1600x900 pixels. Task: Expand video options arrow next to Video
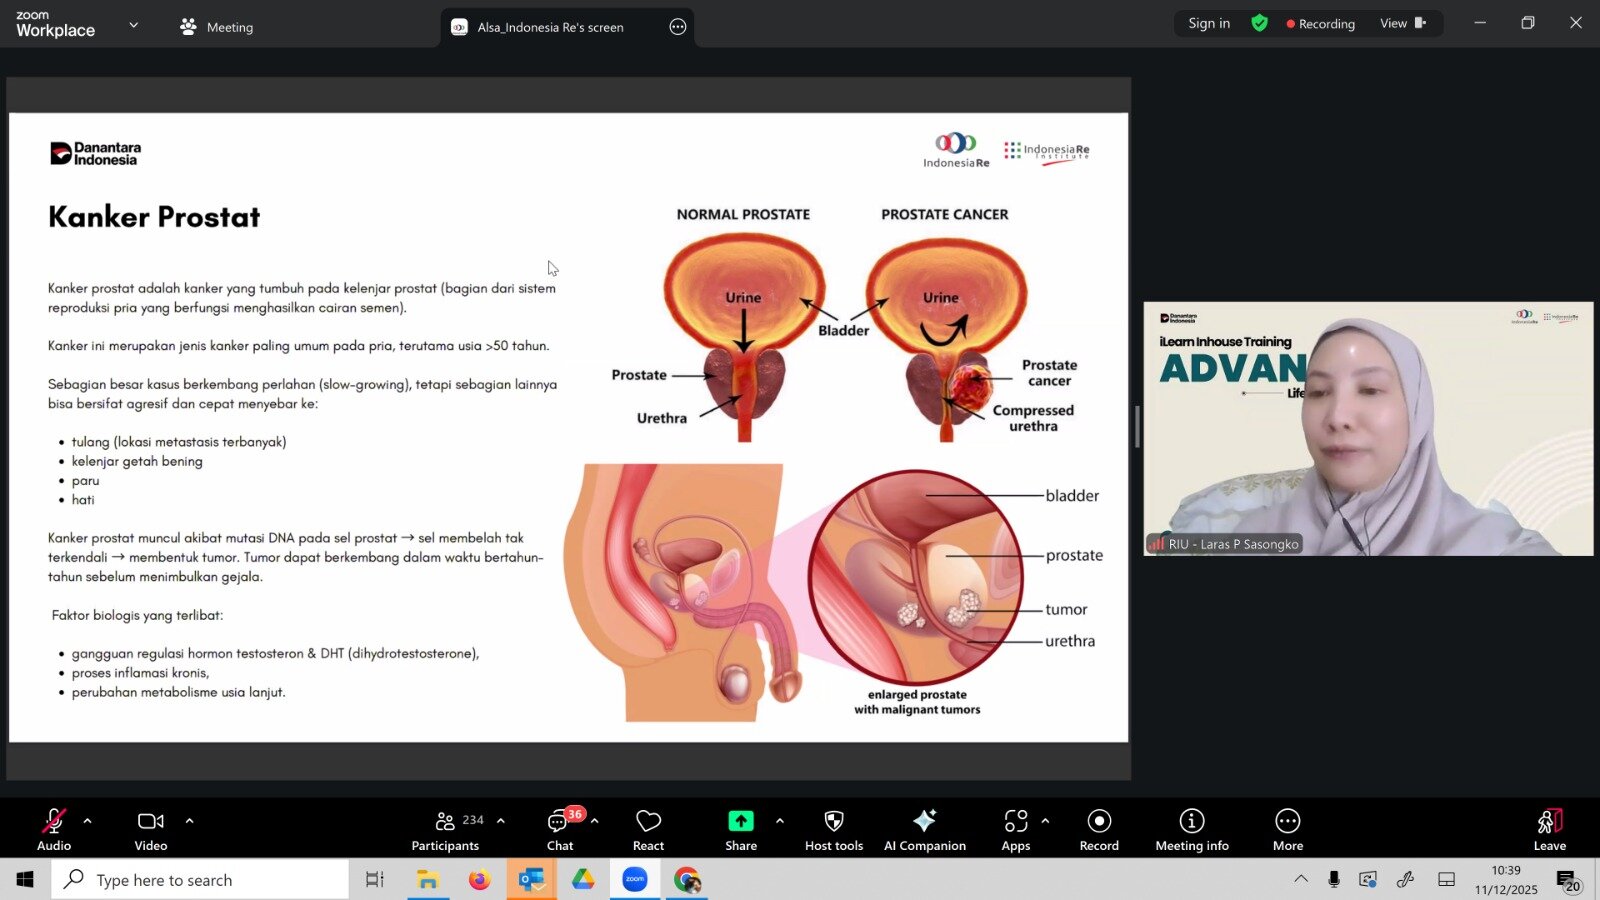[x=189, y=821]
